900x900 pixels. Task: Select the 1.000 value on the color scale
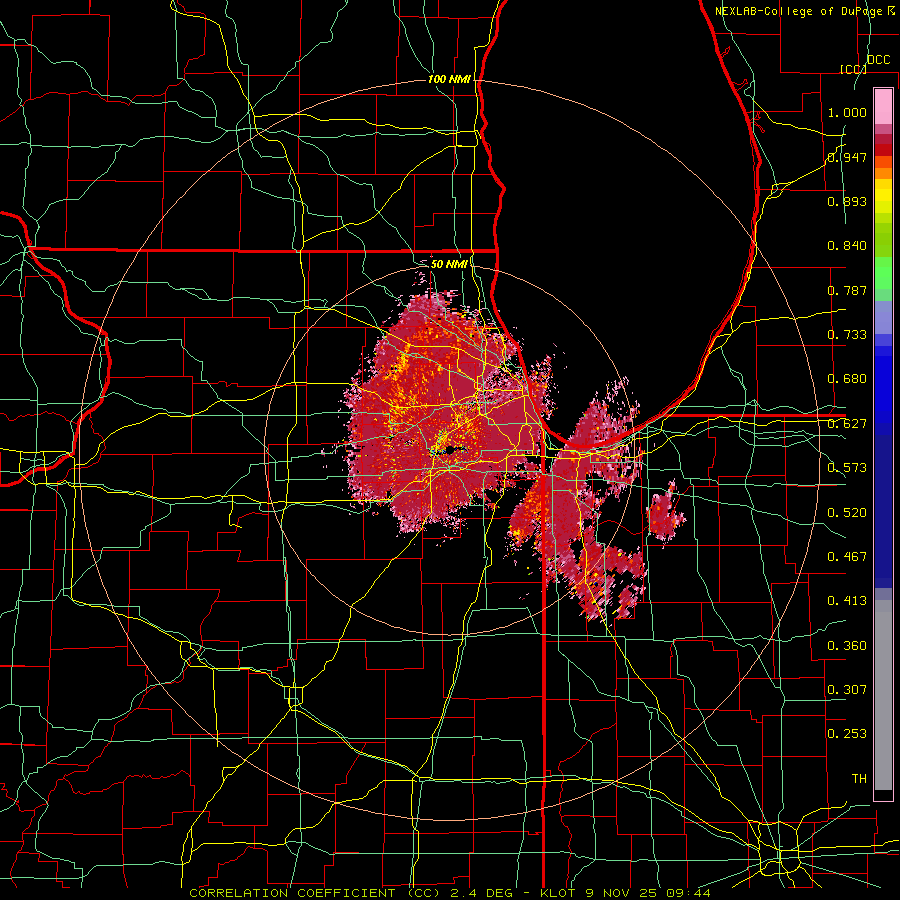tap(847, 112)
